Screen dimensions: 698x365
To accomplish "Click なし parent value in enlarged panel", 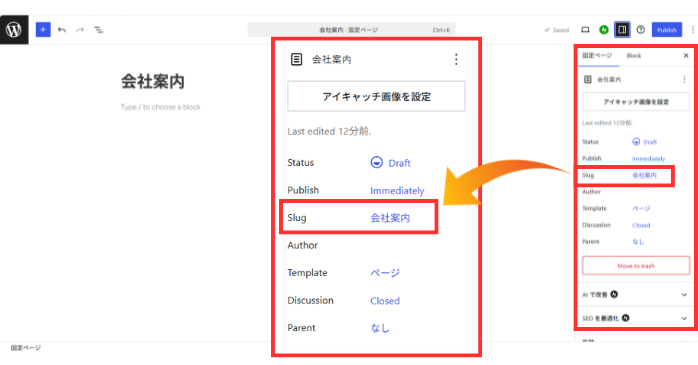I will click(x=380, y=328).
